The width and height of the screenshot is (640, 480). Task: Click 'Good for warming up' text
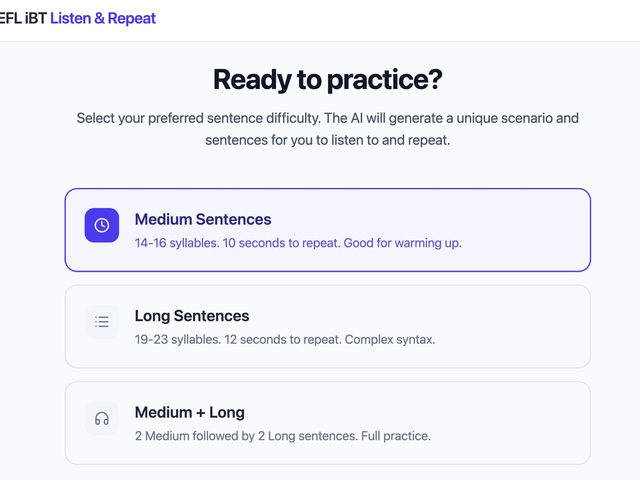tap(402, 243)
